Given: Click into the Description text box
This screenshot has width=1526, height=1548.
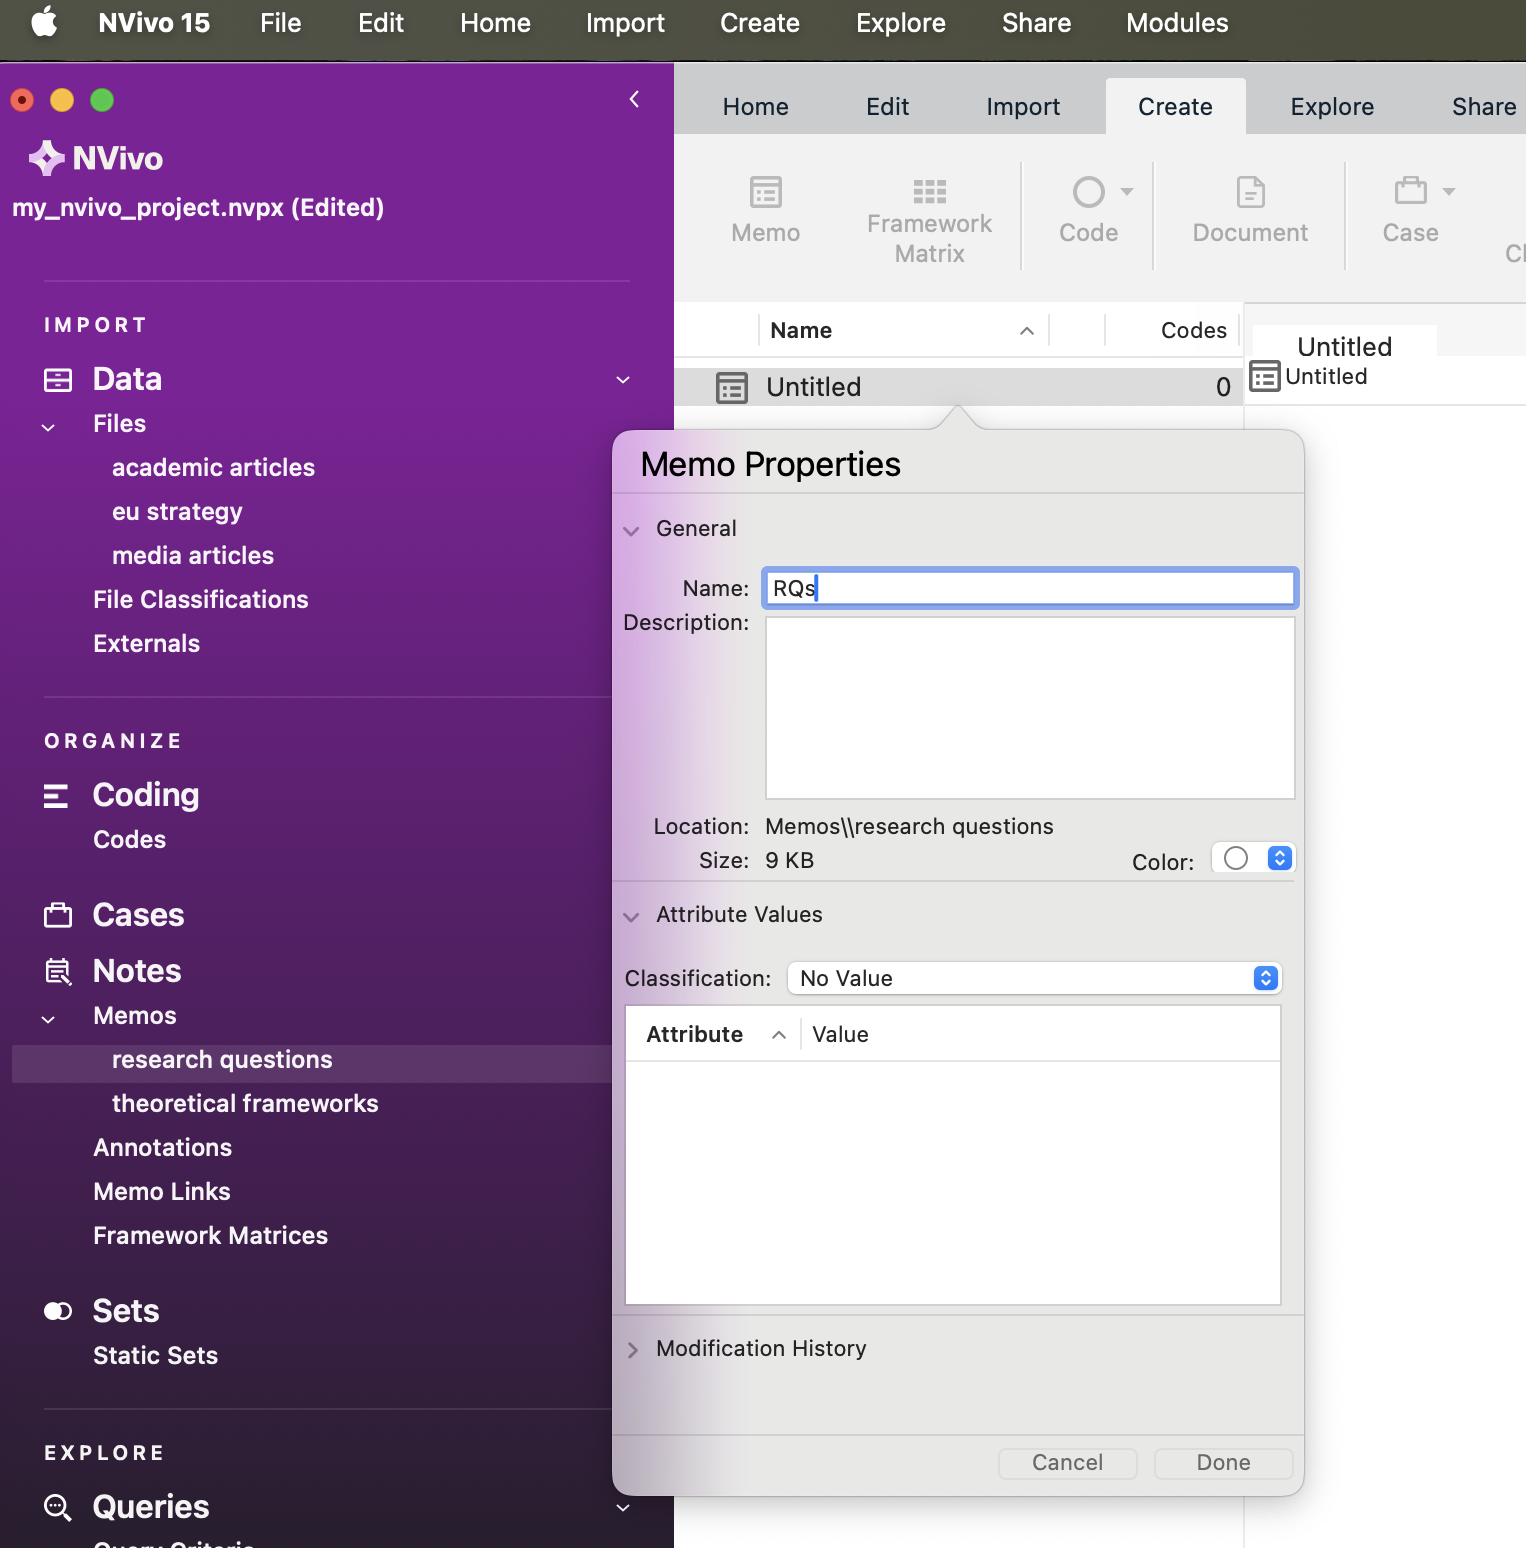Looking at the screenshot, I should (1029, 707).
